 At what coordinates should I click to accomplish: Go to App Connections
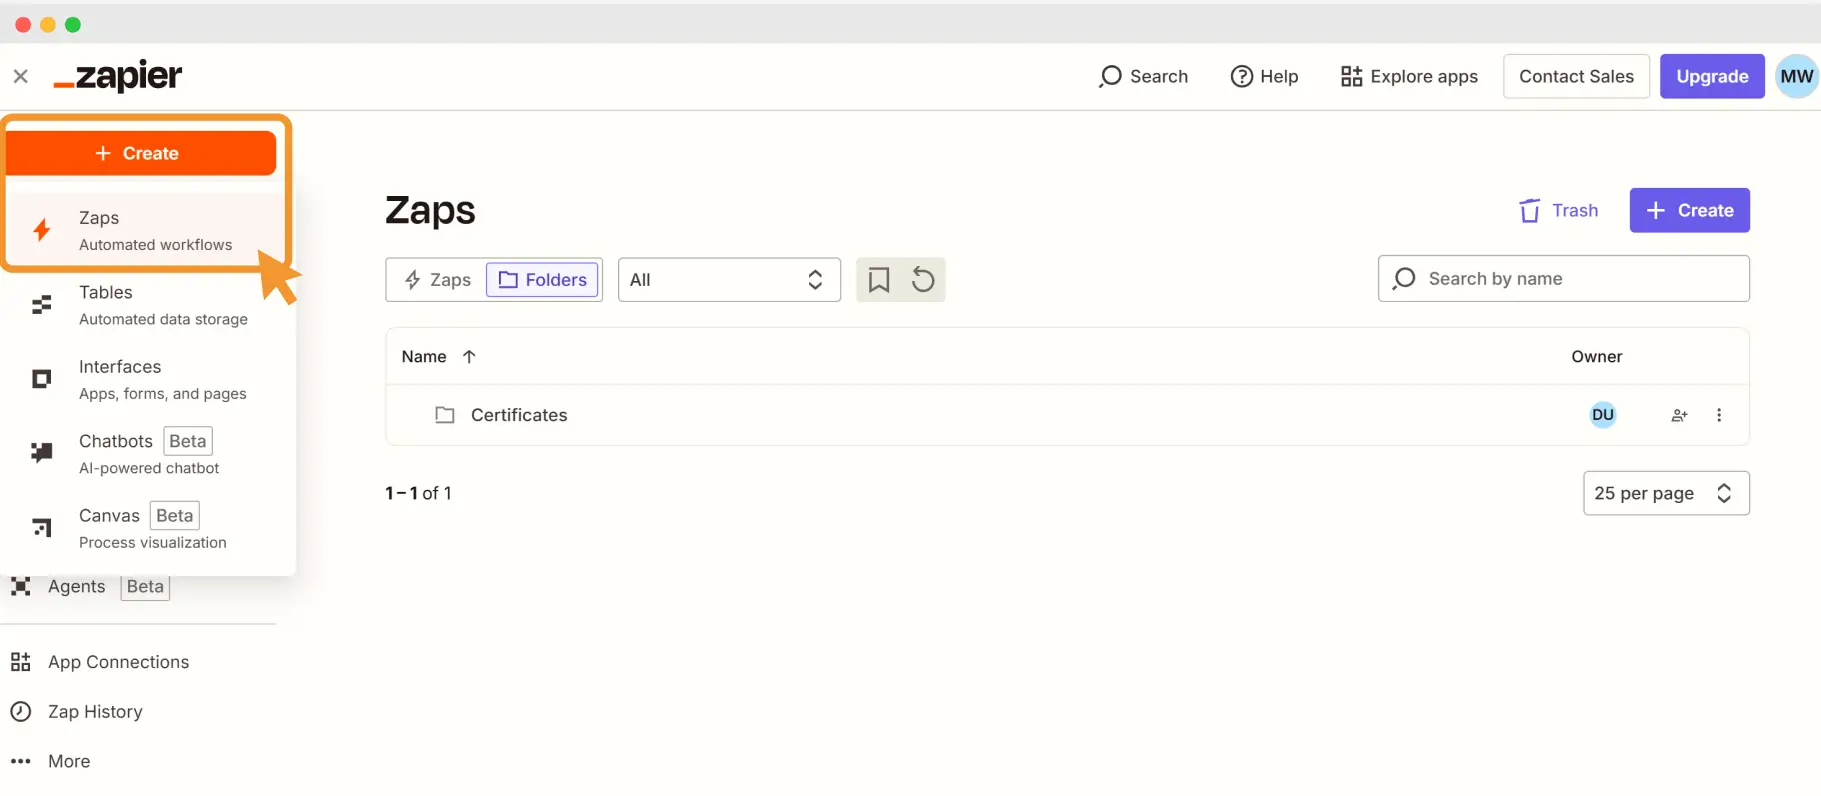coord(99,662)
